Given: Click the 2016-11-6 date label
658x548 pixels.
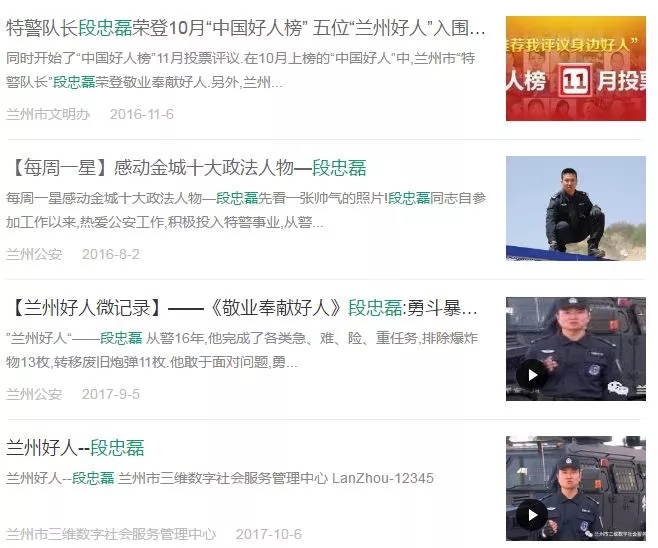Looking at the screenshot, I should point(142,114).
